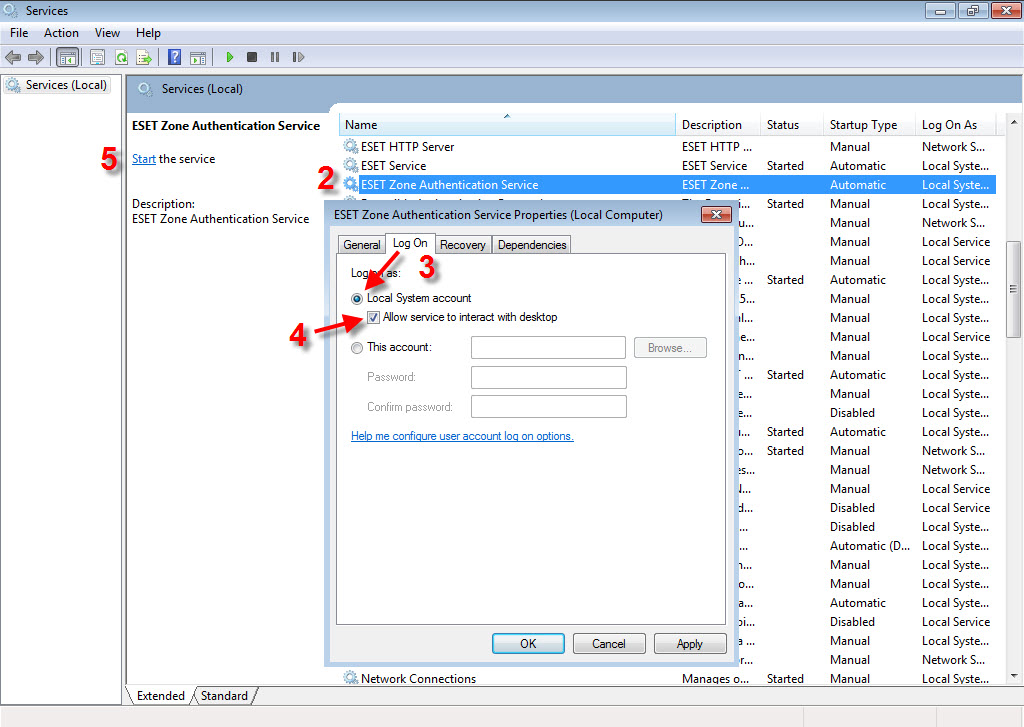Click the Pause Service toolbar icon

(275, 57)
